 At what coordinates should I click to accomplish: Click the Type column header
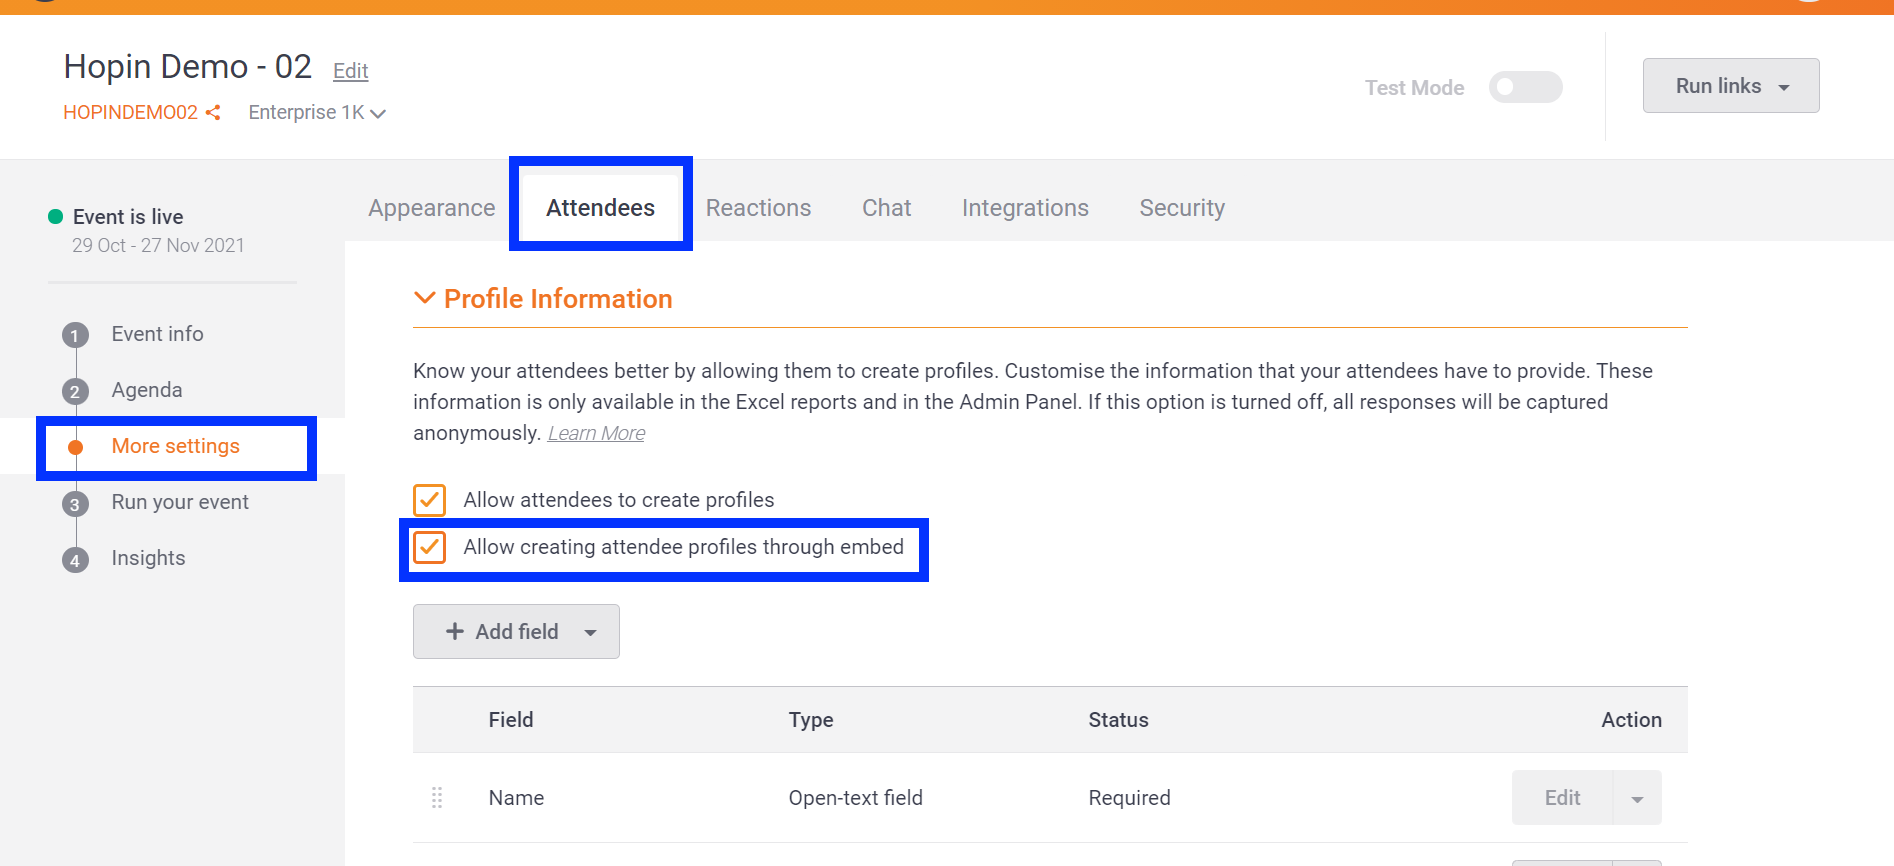click(x=811, y=720)
